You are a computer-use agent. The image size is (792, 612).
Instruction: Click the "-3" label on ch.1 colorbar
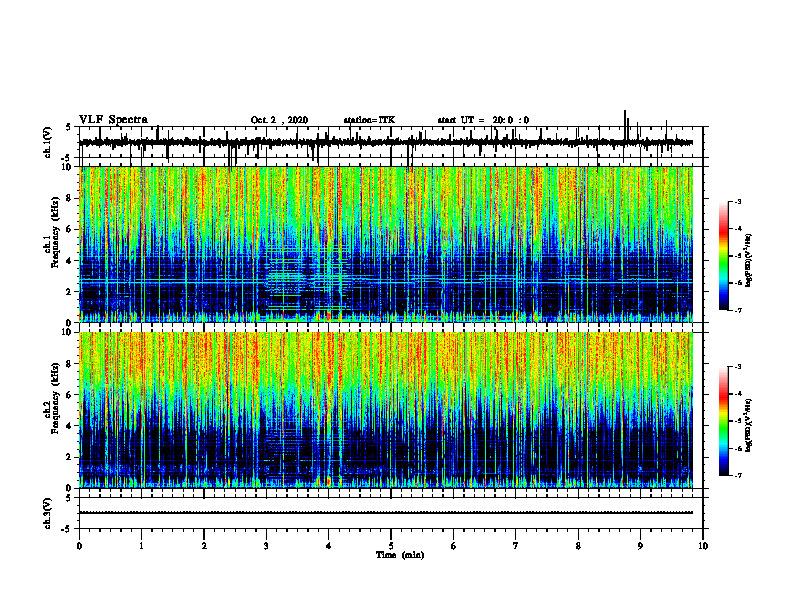pos(738,202)
